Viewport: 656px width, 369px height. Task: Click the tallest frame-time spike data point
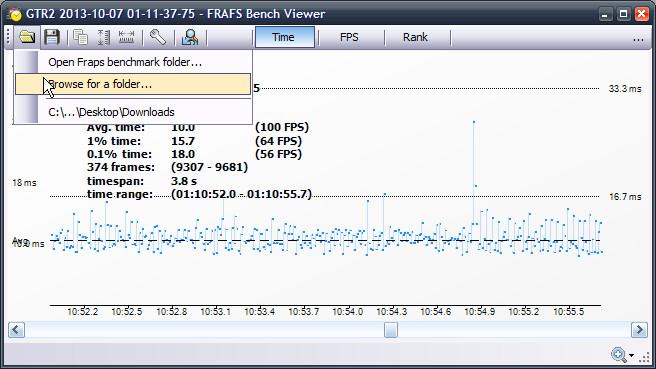tap(474, 122)
